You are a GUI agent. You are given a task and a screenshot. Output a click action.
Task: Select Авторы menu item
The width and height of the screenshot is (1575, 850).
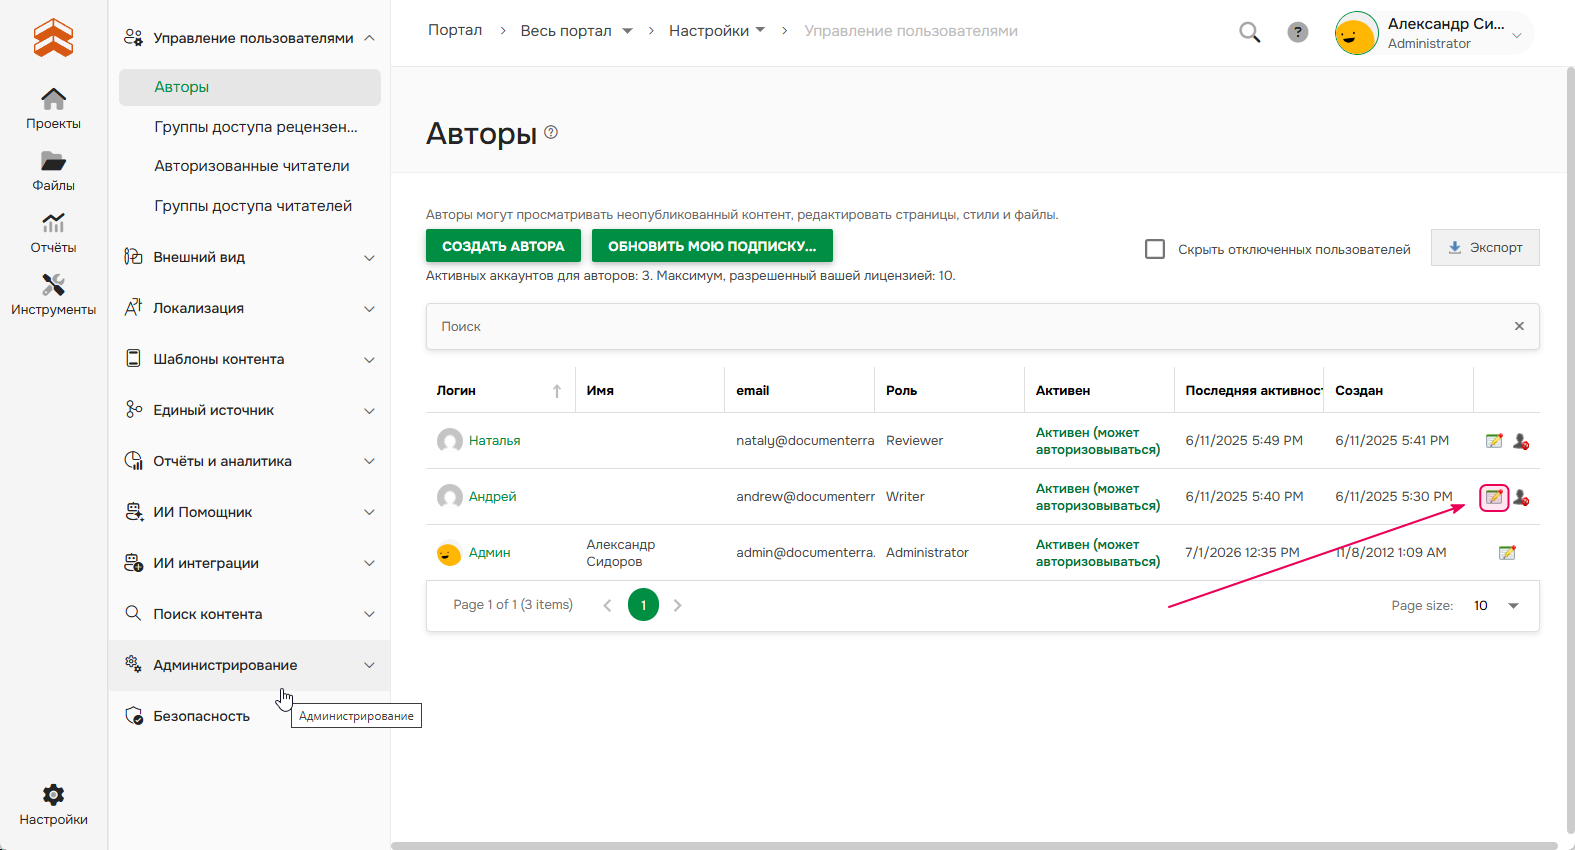(249, 87)
